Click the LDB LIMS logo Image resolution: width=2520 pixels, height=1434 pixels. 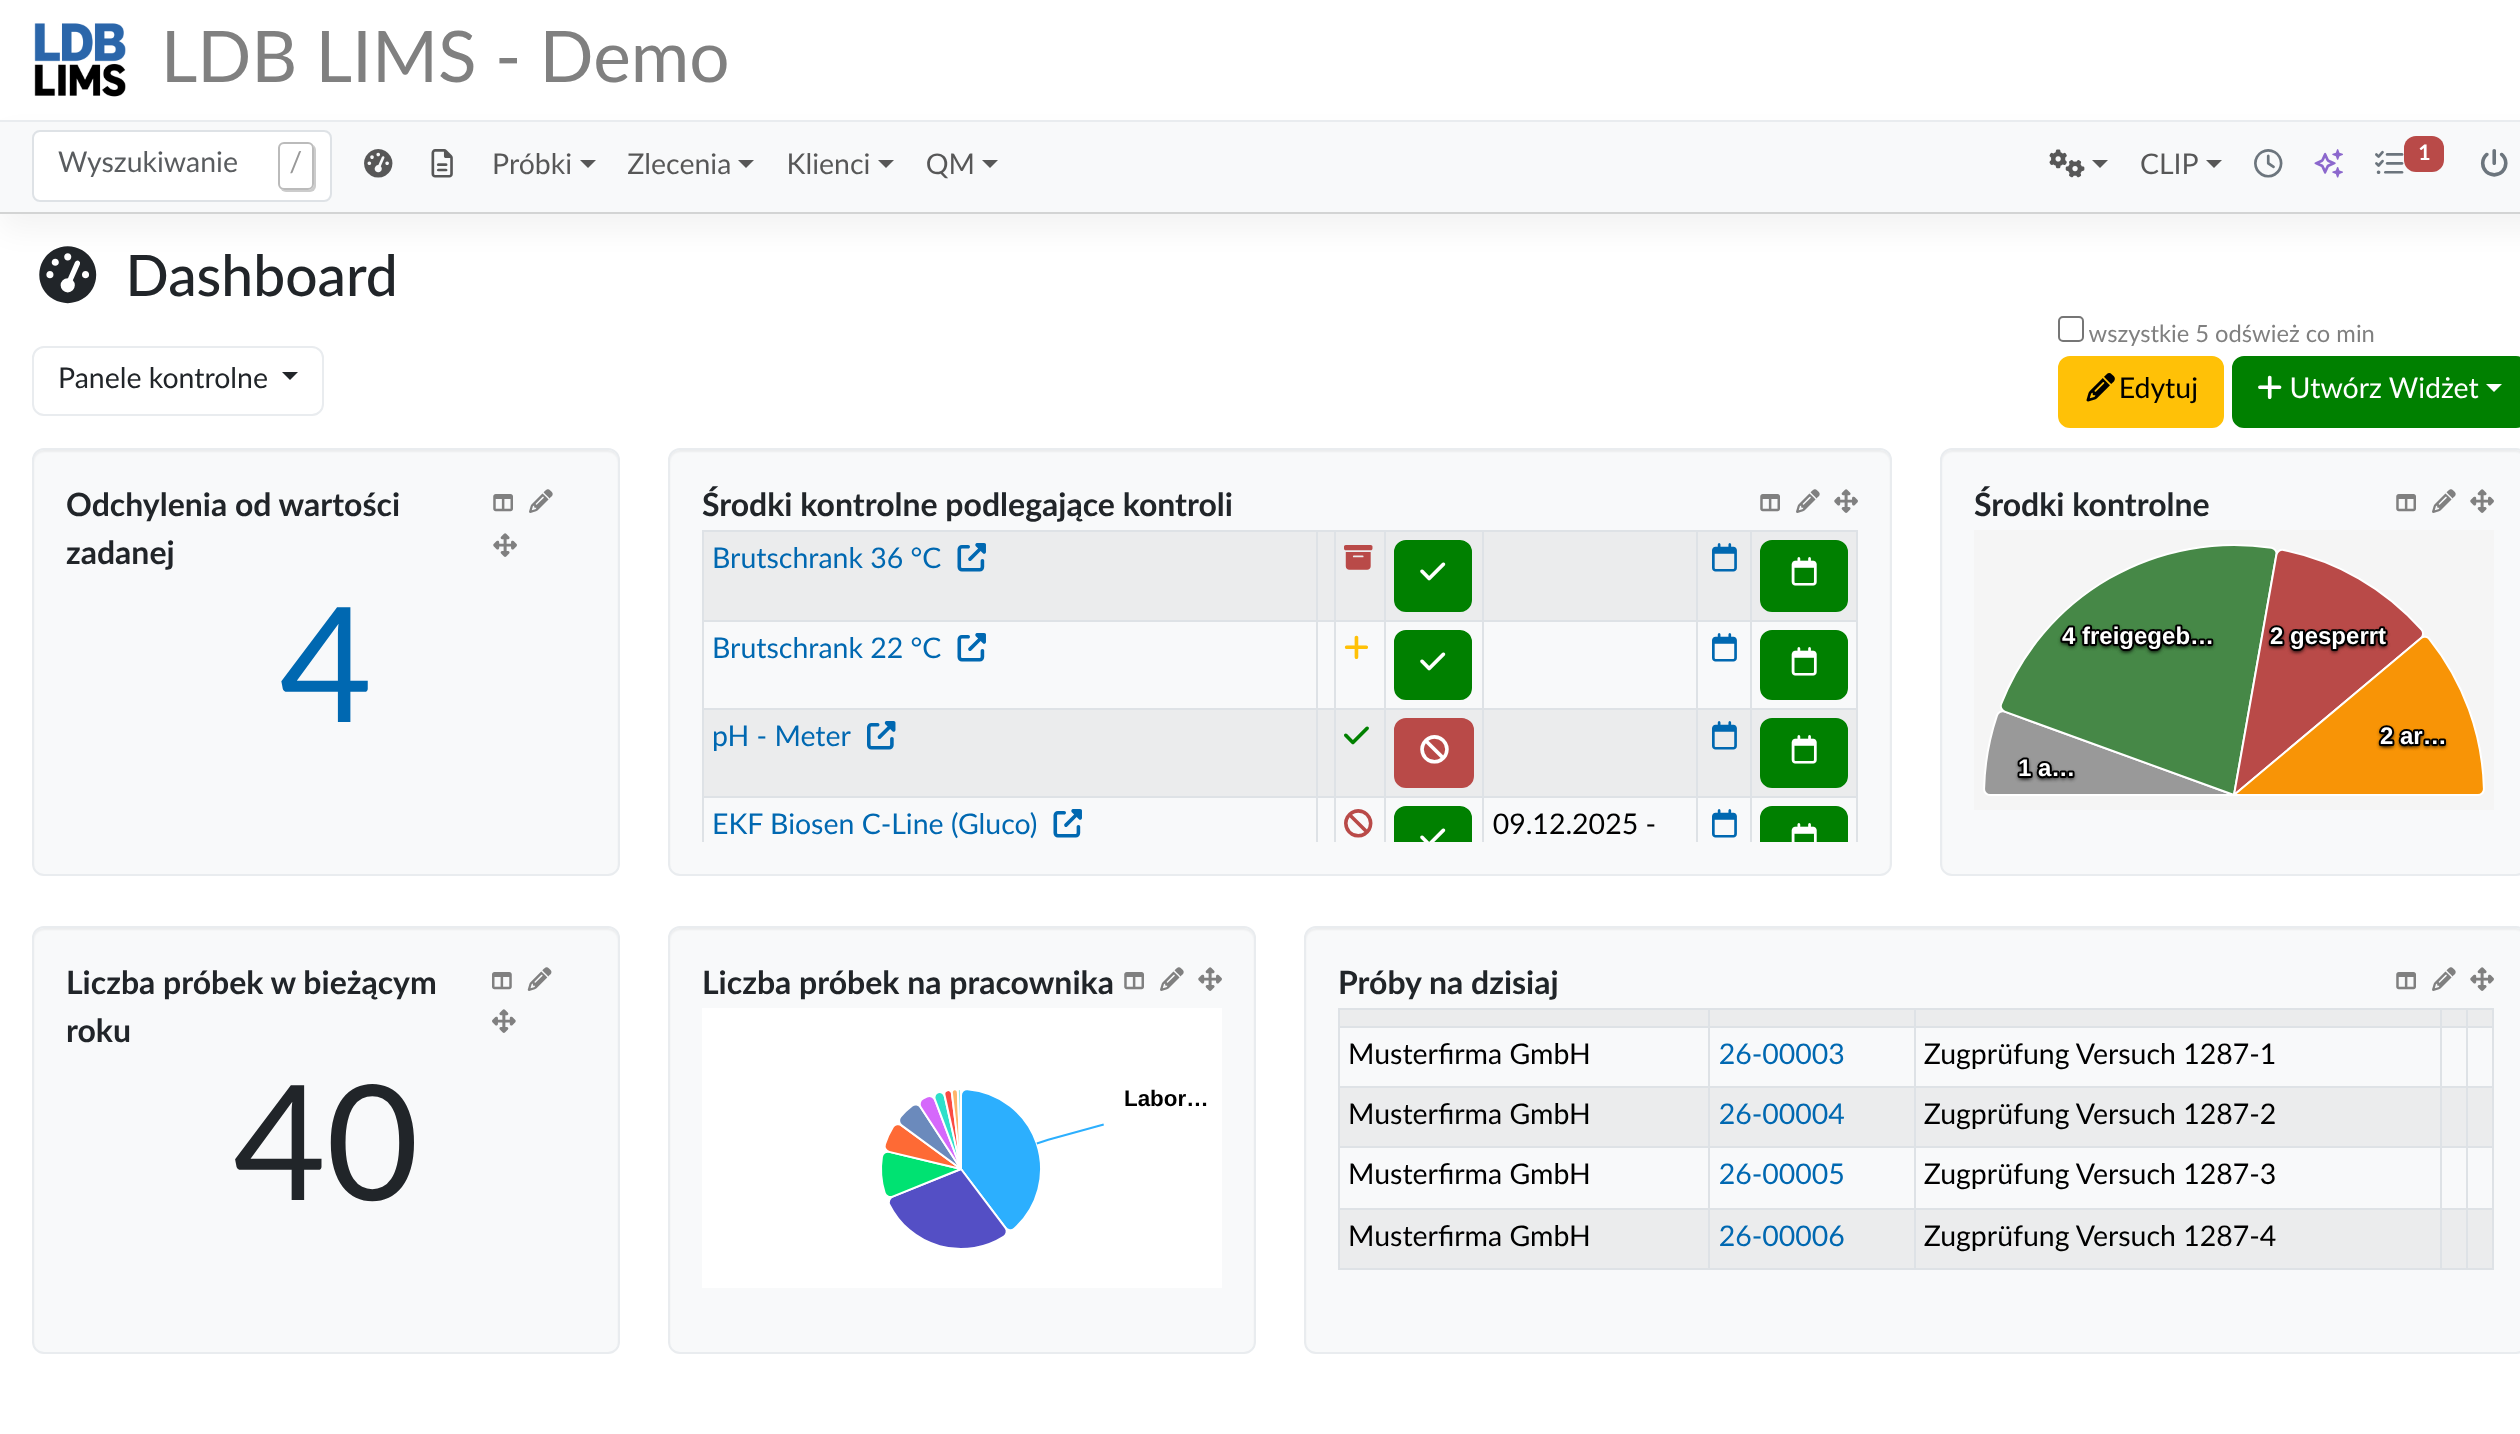click(x=80, y=59)
